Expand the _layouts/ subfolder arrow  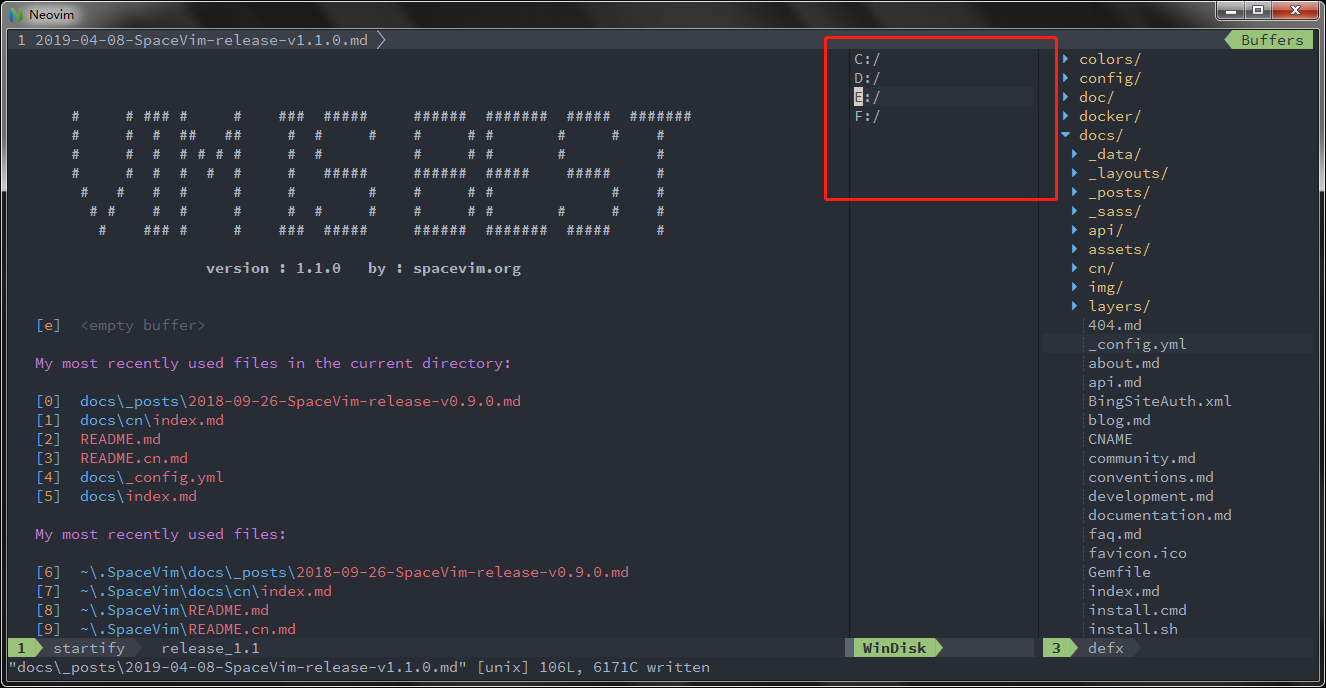click(1075, 173)
